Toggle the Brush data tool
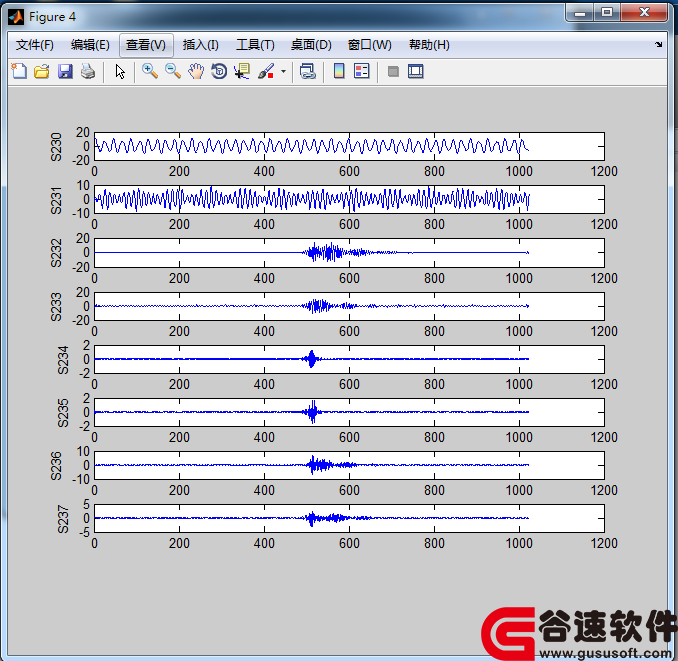Viewport: 678px width, 661px height. pyautogui.click(x=266, y=71)
